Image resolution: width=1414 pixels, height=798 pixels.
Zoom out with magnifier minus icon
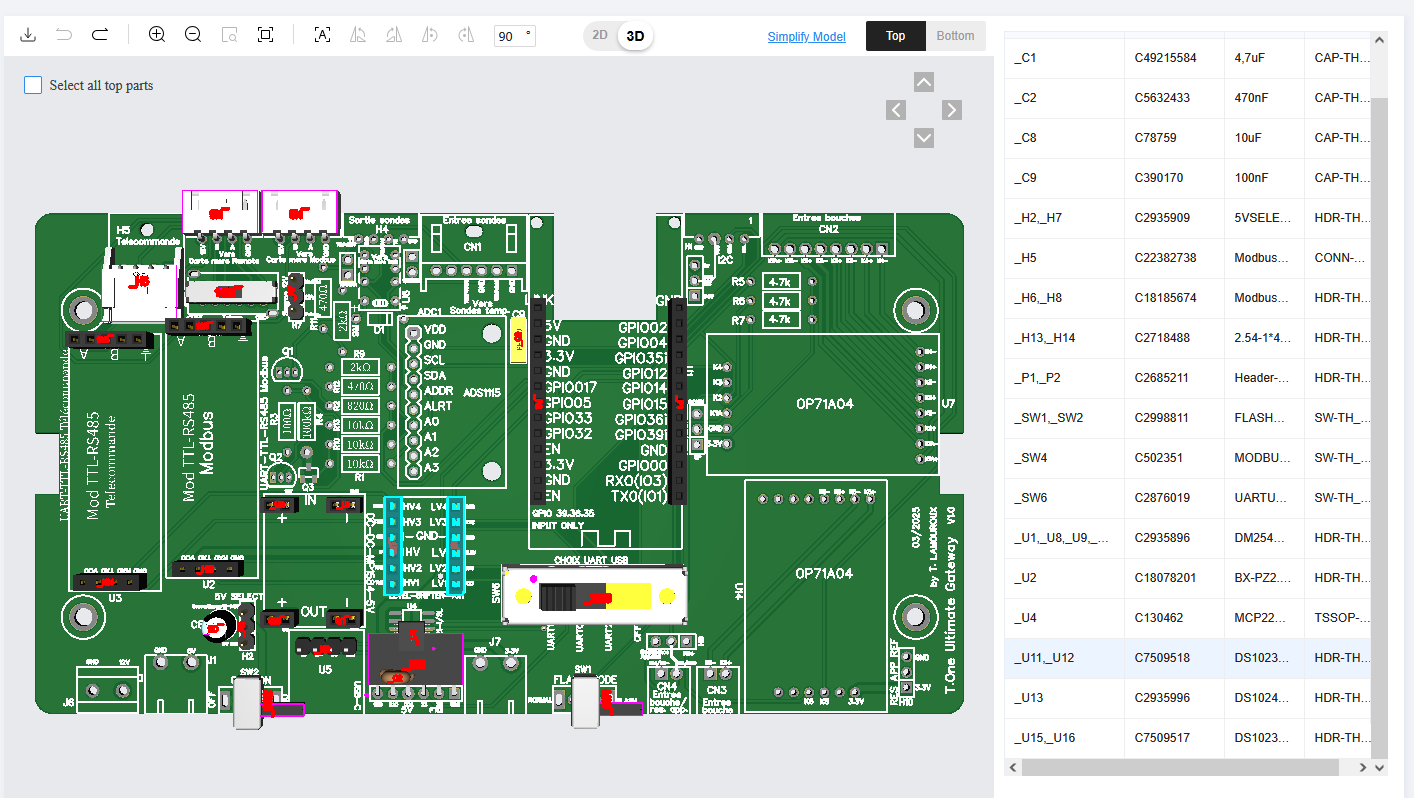click(x=193, y=35)
